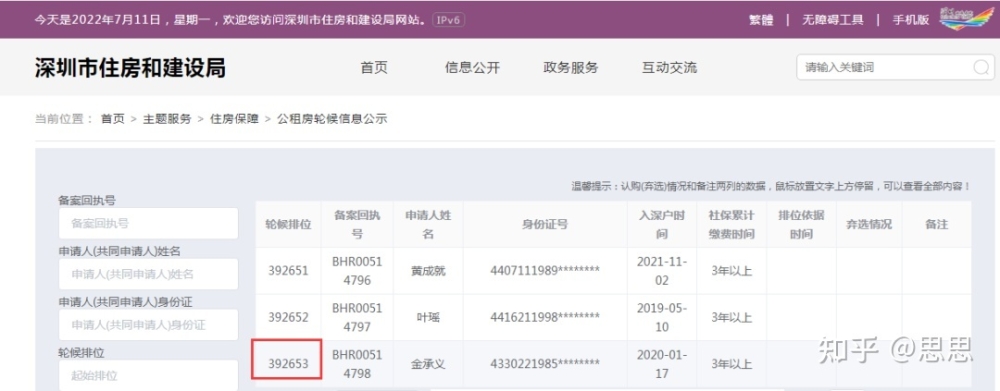The height and width of the screenshot is (391, 1000).
Task: Click the 深圳市住房和建设局 site title
Action: (x=130, y=68)
